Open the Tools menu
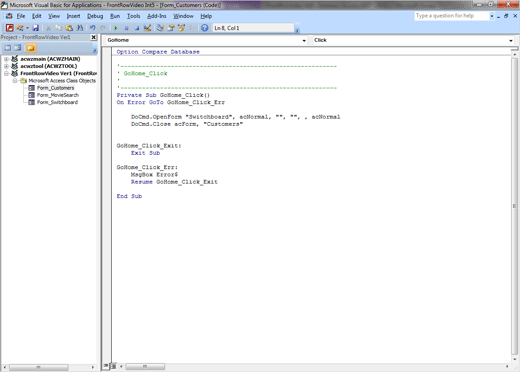This screenshot has height=372, width=520. coord(133,16)
